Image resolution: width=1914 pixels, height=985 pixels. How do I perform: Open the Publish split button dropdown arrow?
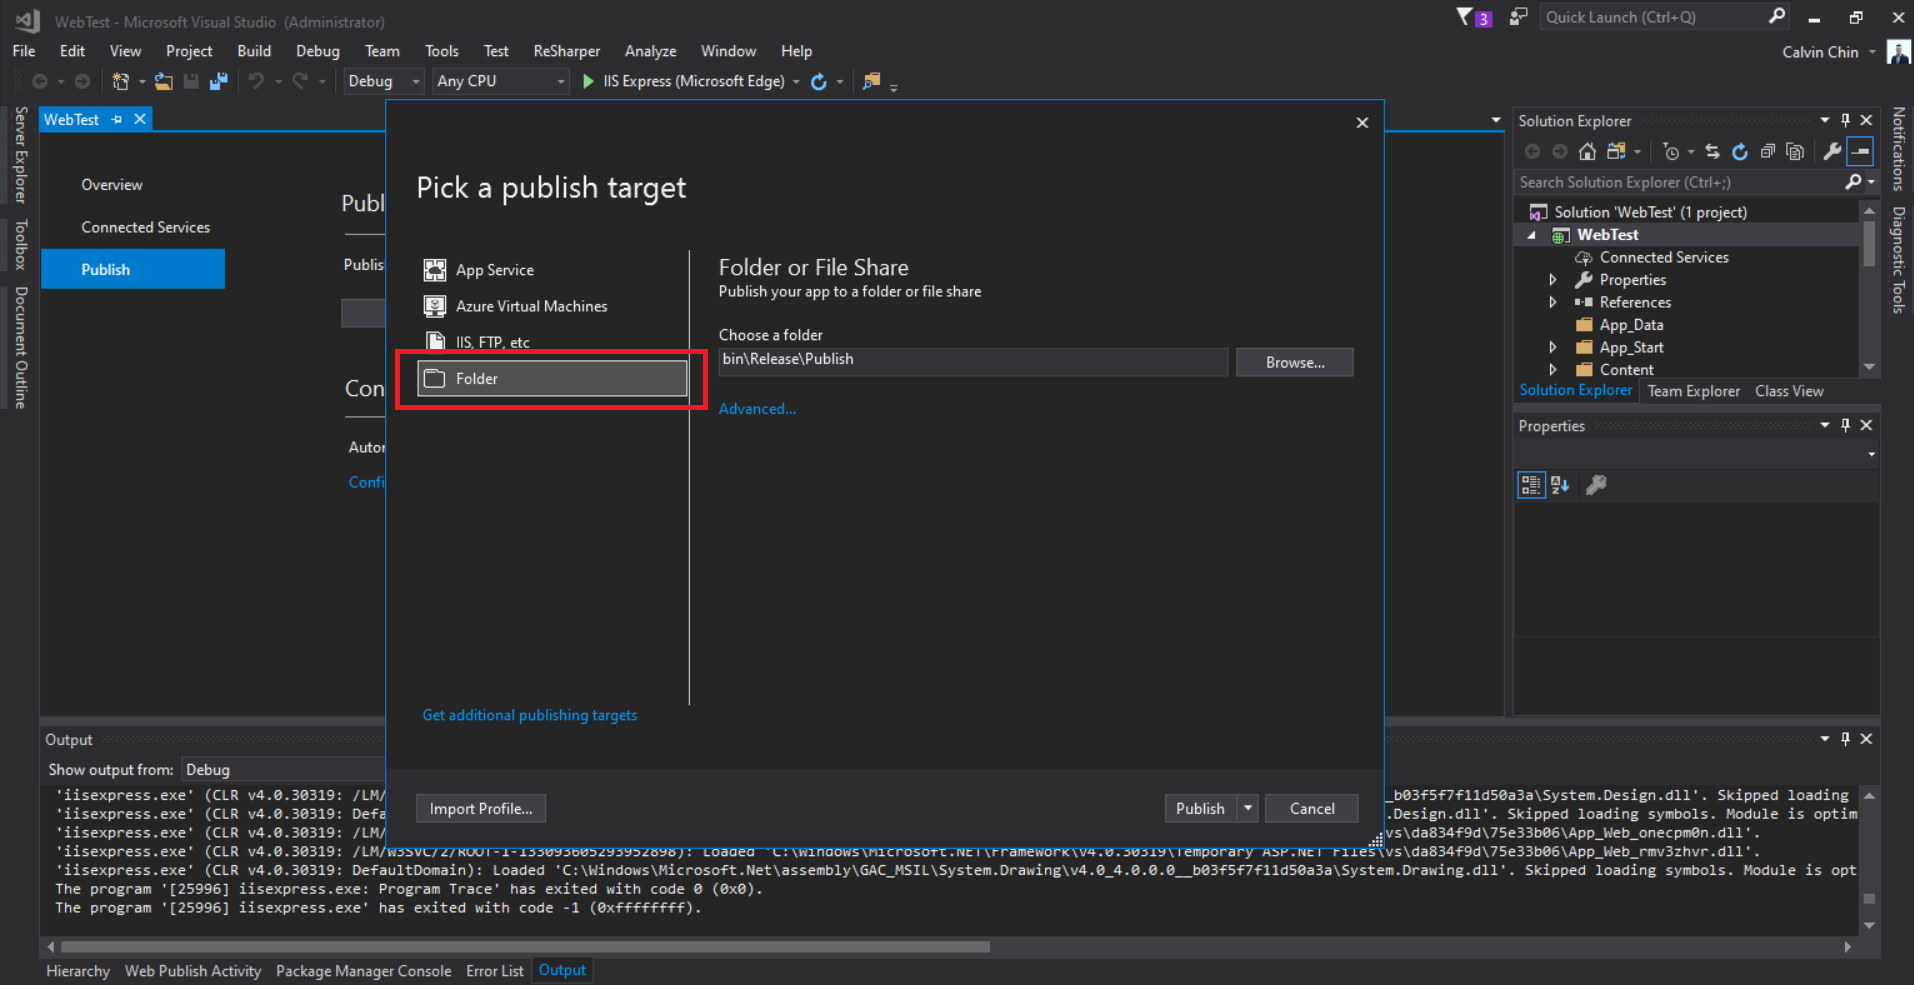pyautogui.click(x=1248, y=808)
